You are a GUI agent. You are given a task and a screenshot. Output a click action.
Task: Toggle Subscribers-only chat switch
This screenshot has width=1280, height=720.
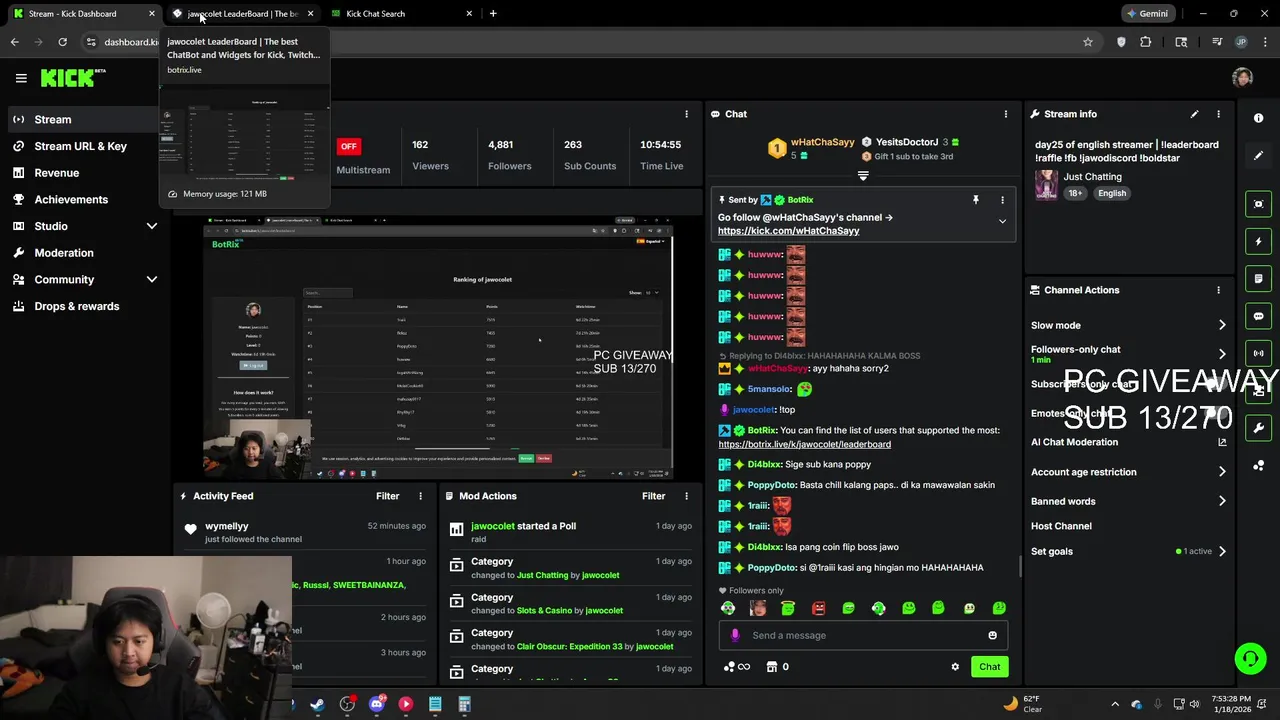pyautogui.click(x=1216, y=384)
